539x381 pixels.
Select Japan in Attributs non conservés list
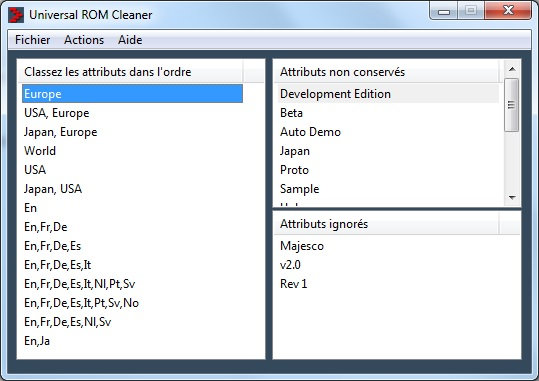pos(388,151)
